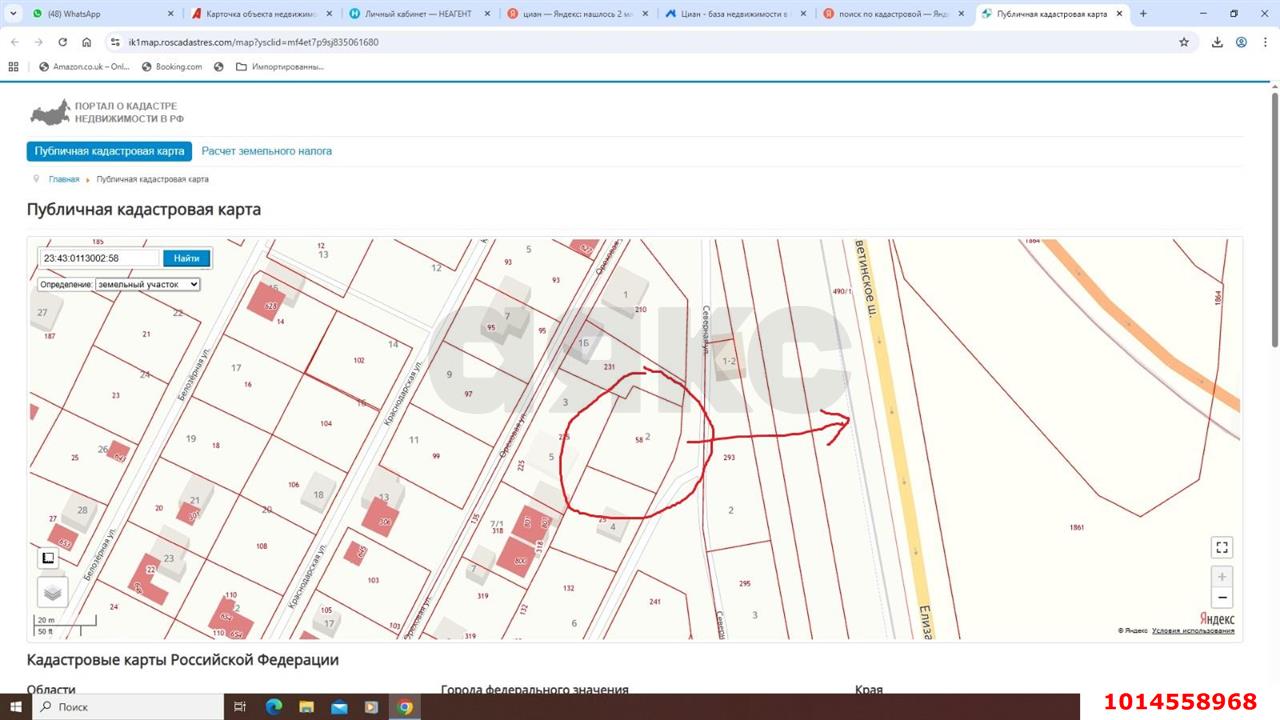Click the cadastral number search field
Screen dimensions: 1280x720
pyautogui.click(x=98, y=258)
